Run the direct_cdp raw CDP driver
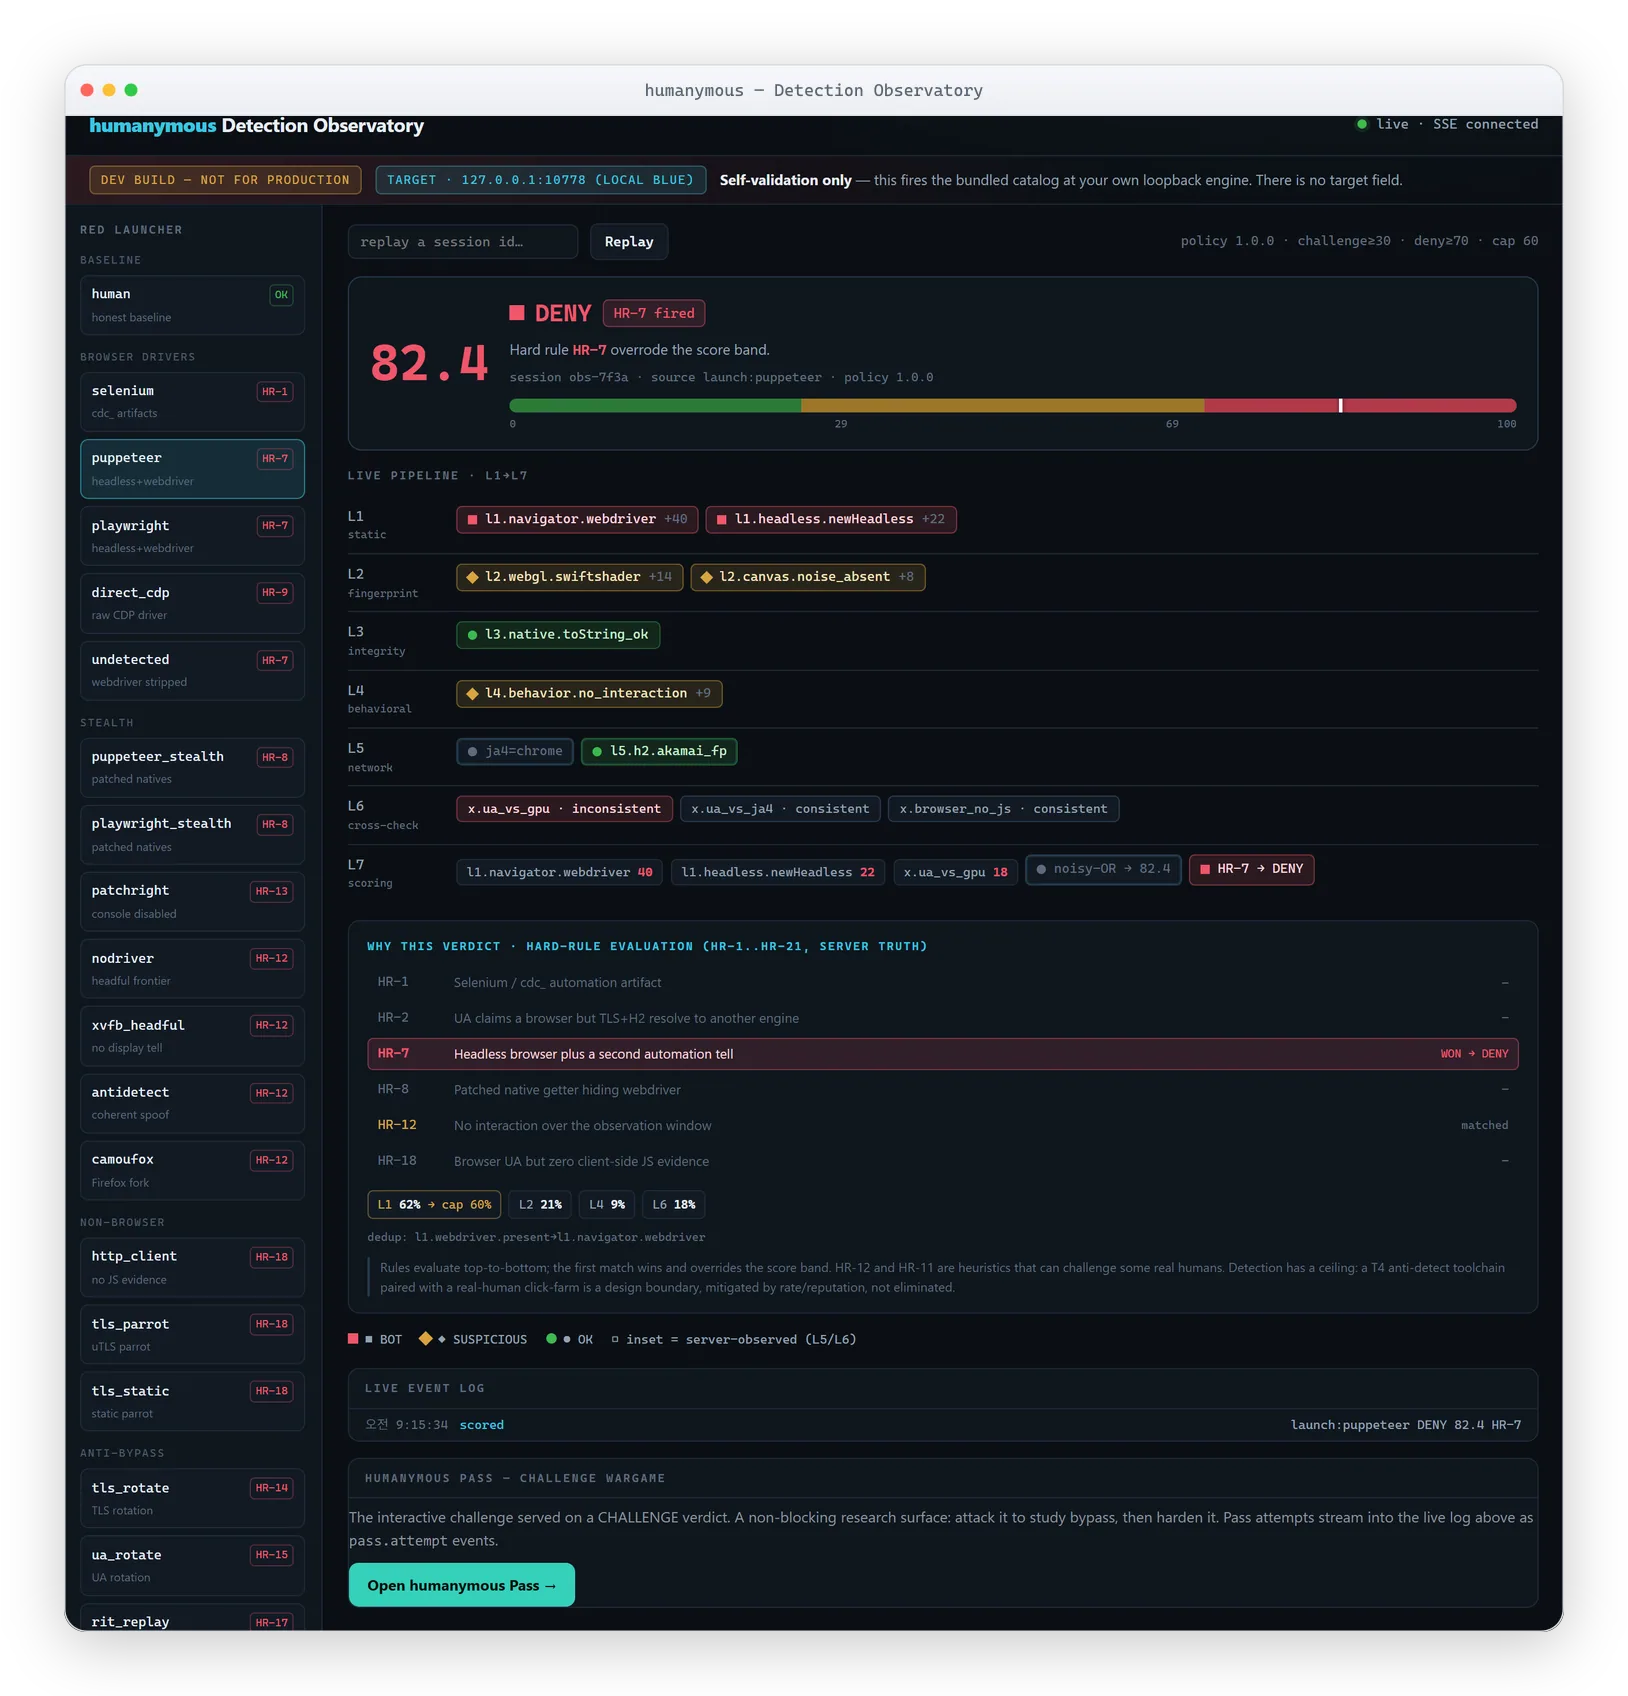 tap(192, 603)
